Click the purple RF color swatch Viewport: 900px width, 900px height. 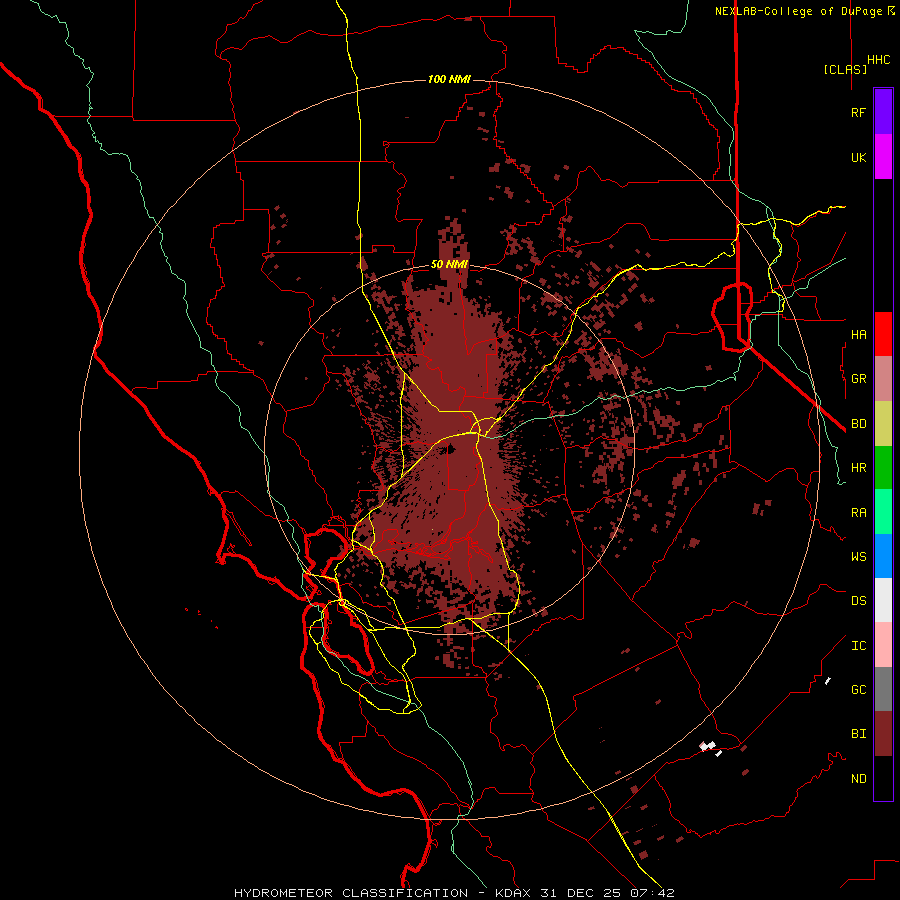coord(883,112)
